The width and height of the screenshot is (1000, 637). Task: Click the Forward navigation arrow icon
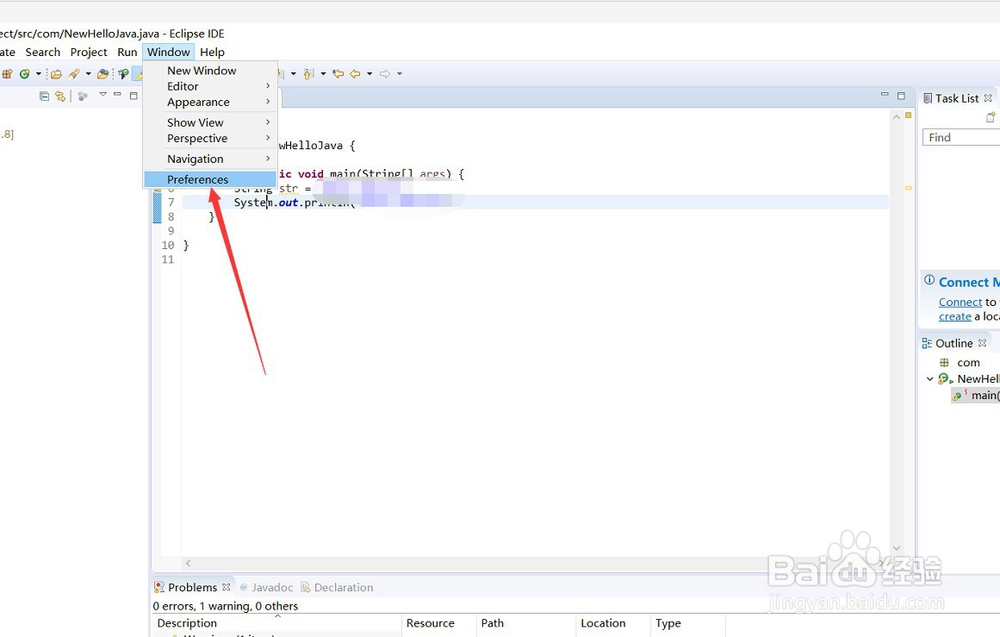point(385,74)
